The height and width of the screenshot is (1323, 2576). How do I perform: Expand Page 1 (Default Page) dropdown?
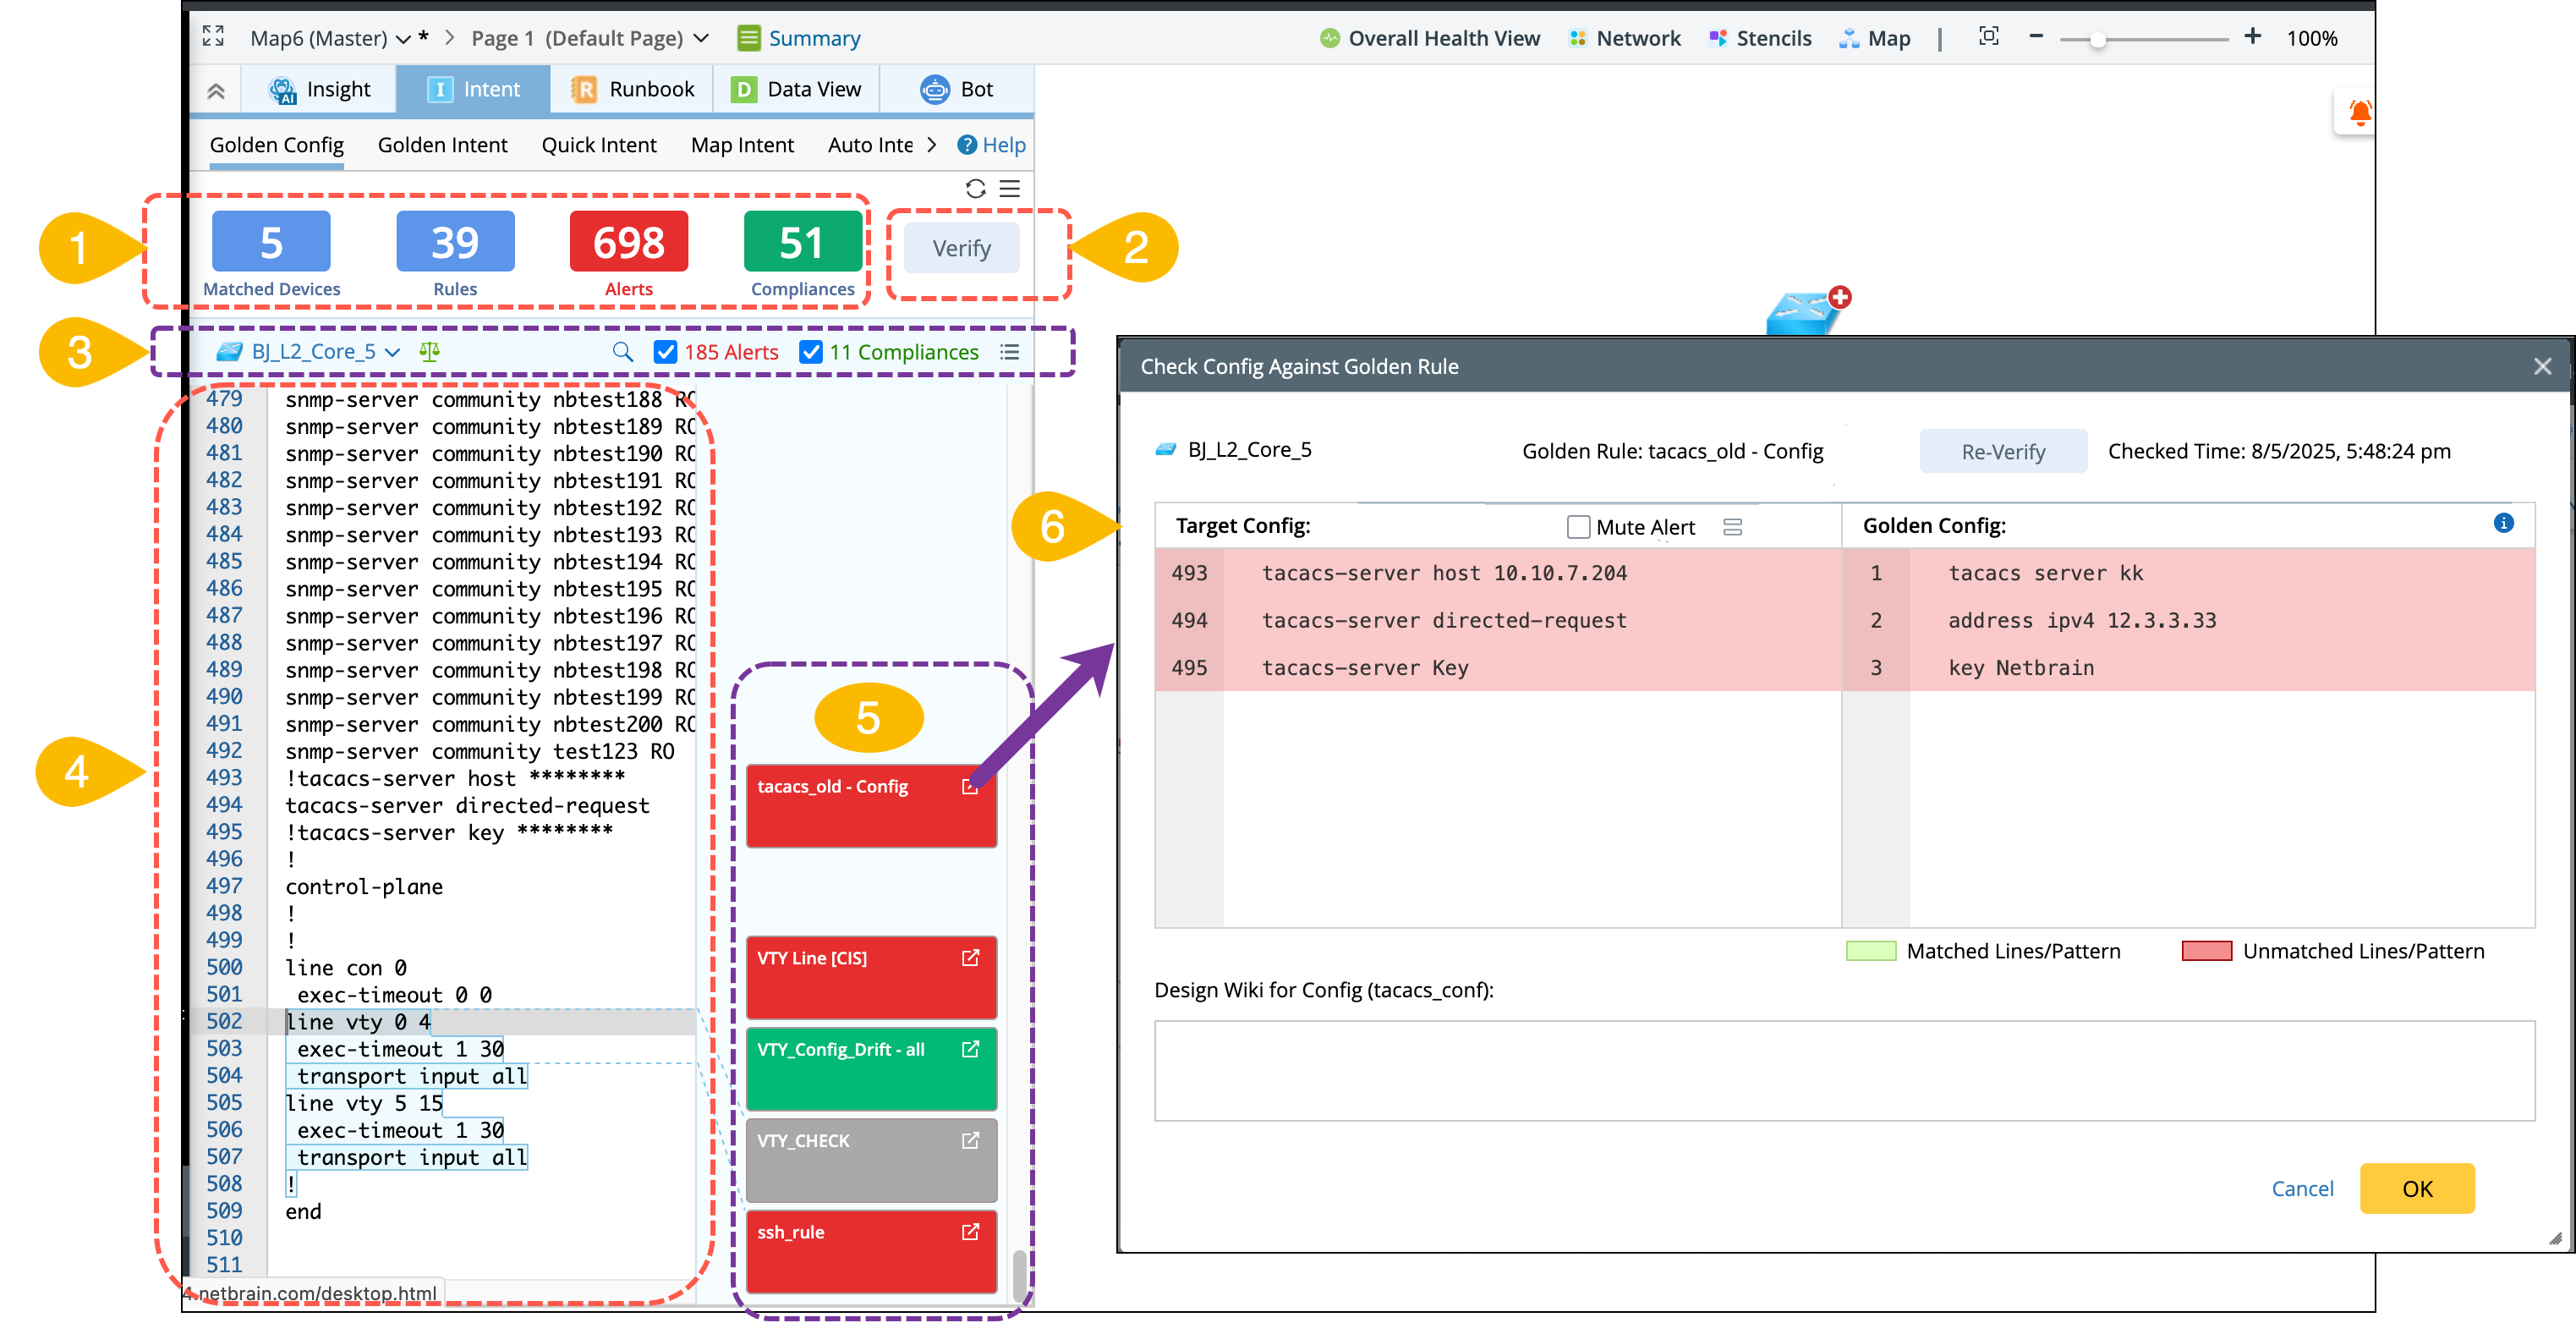coord(701,38)
